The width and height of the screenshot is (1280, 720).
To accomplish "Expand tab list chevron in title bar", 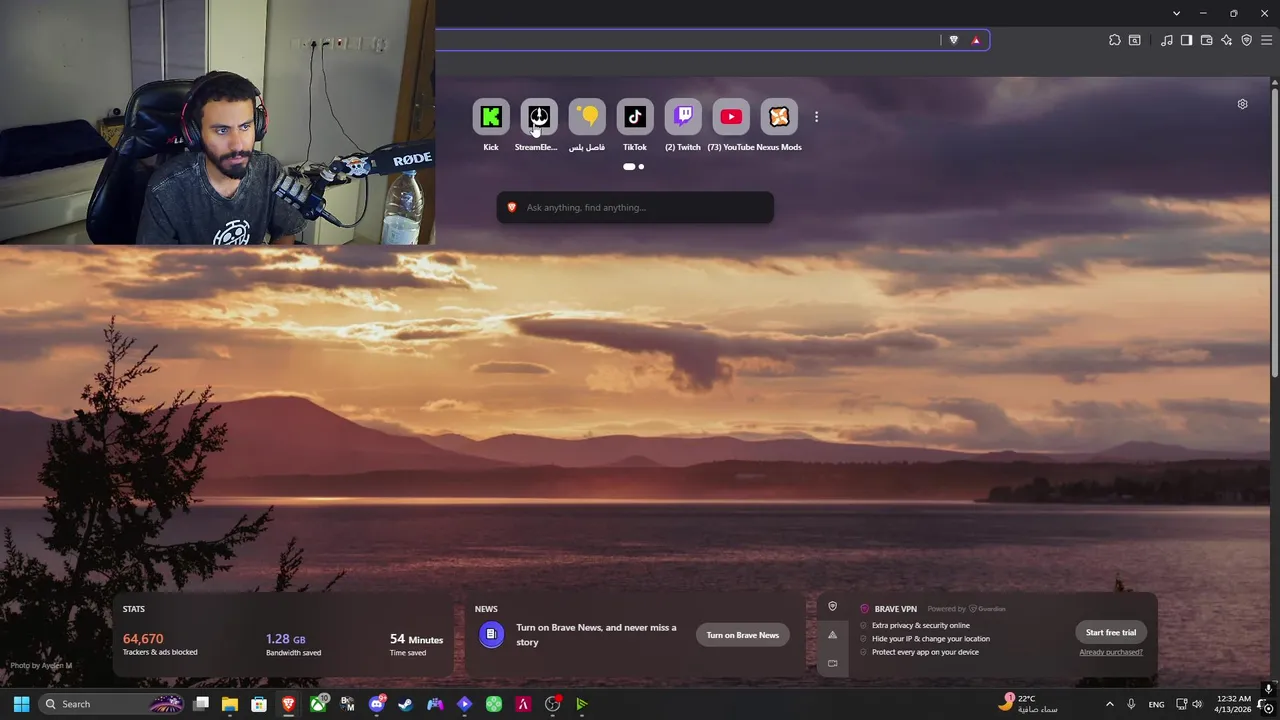I will [x=1176, y=13].
